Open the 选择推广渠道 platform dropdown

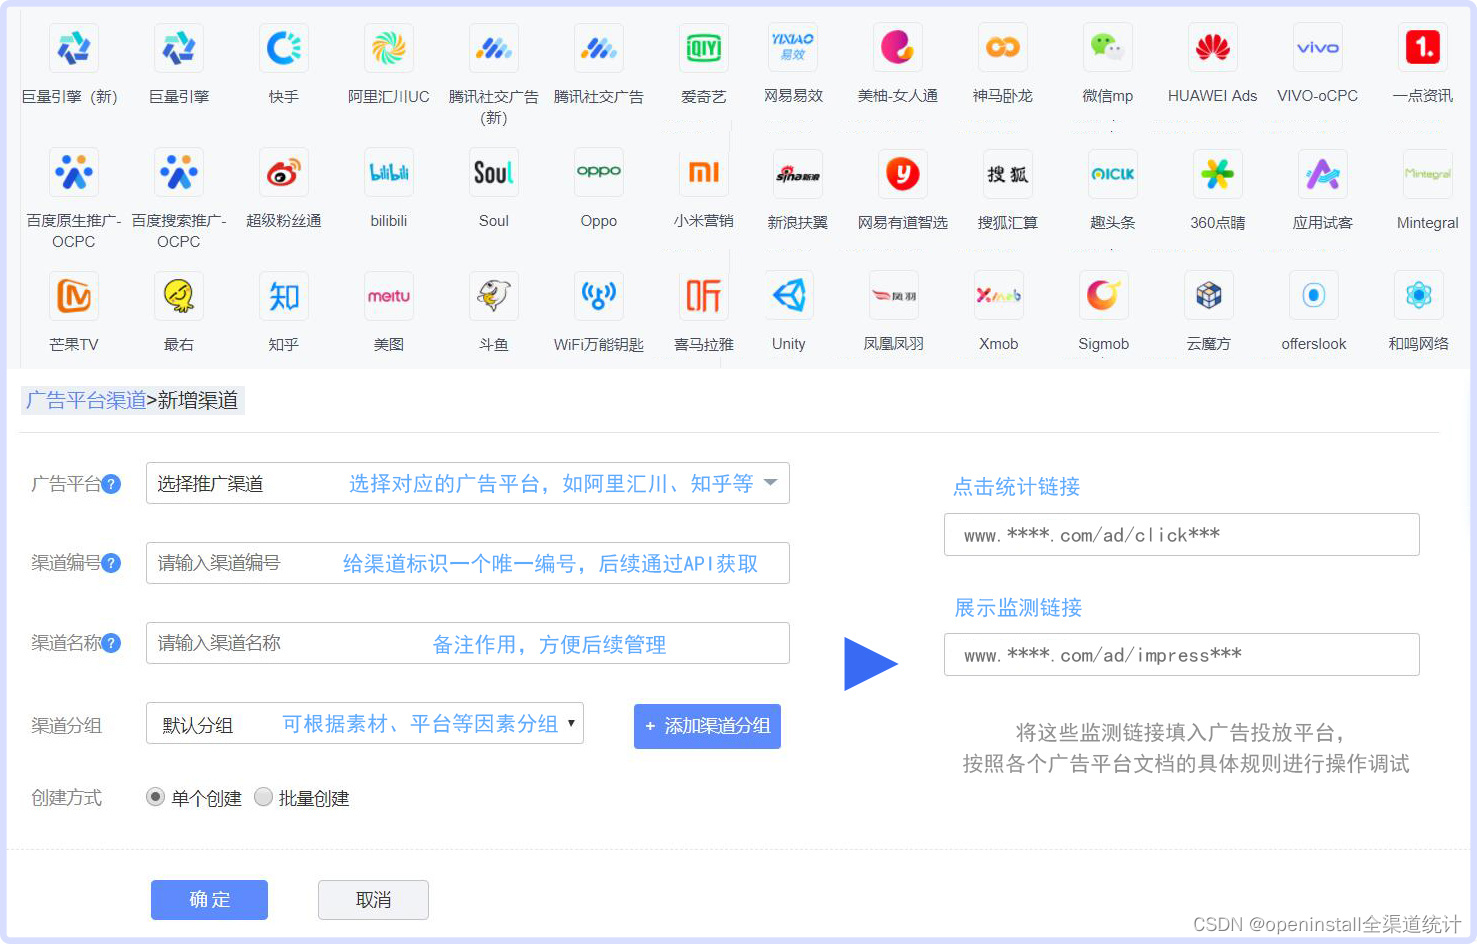(468, 483)
